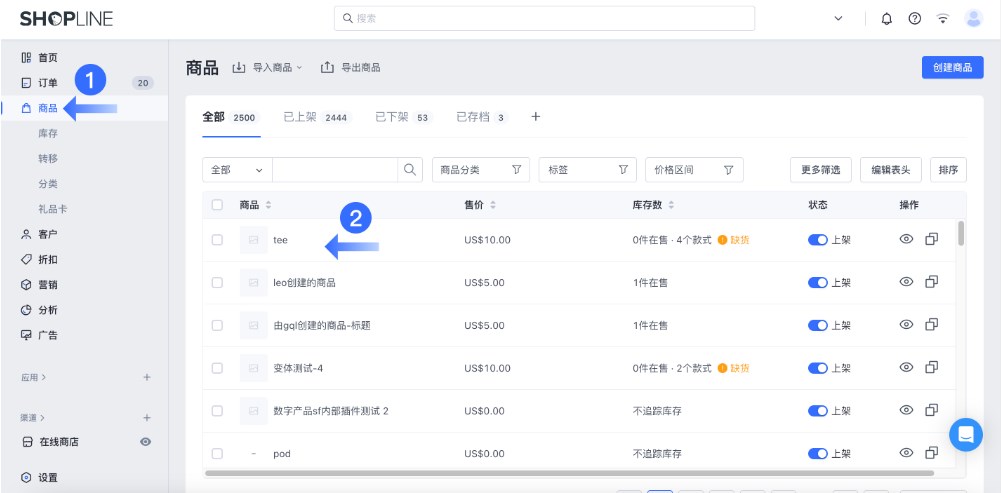Click the plus icon next to 应用
The image size is (1001, 493).
point(147,377)
